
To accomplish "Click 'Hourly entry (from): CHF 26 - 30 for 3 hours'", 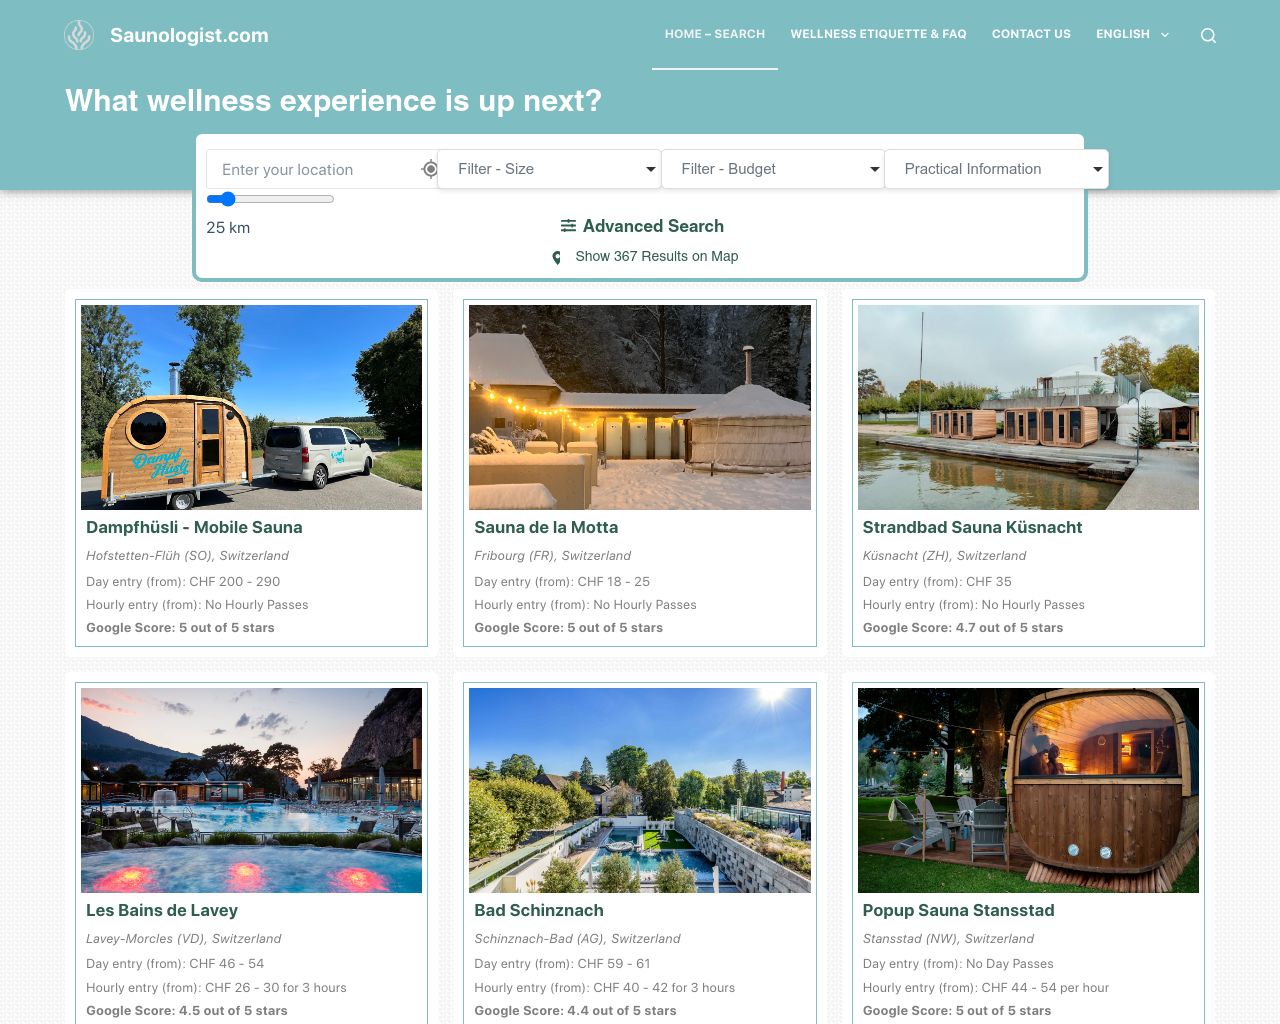I will tap(216, 987).
